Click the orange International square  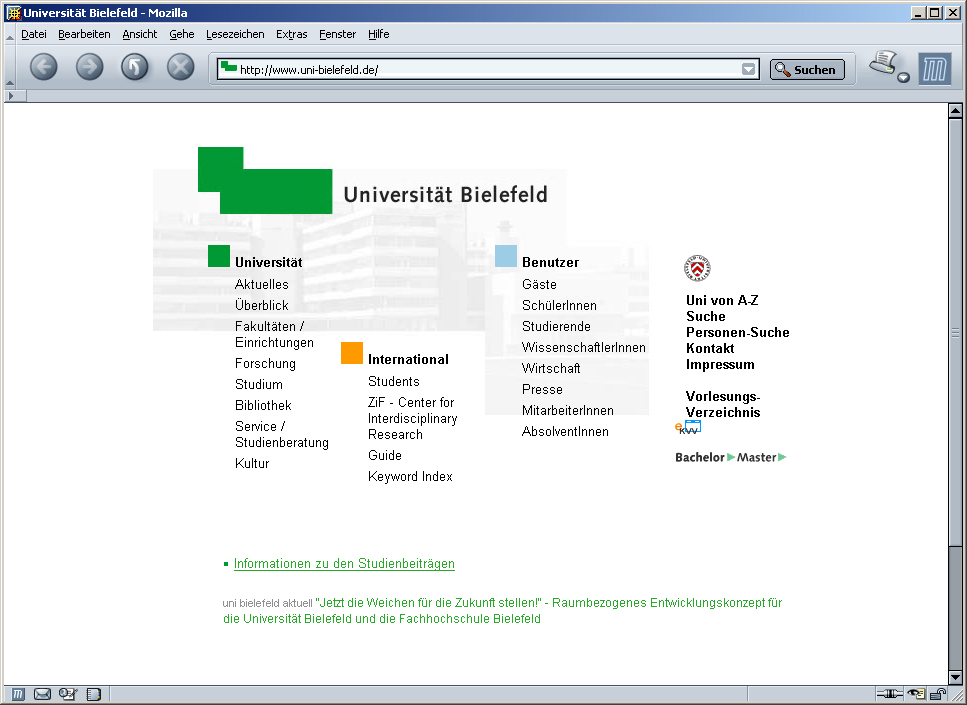pos(352,353)
